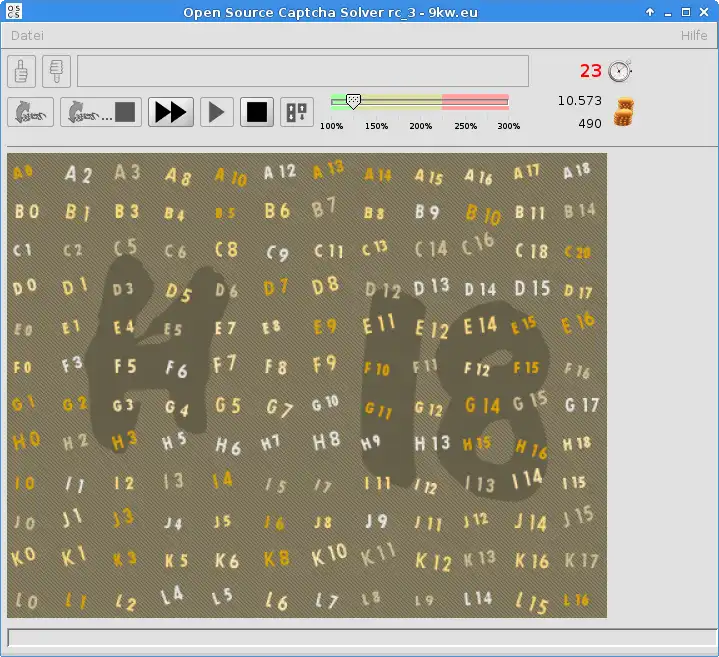The width and height of the screenshot is (719, 657).
Task: Select cell A2 in the captcha image
Action: (x=78, y=175)
